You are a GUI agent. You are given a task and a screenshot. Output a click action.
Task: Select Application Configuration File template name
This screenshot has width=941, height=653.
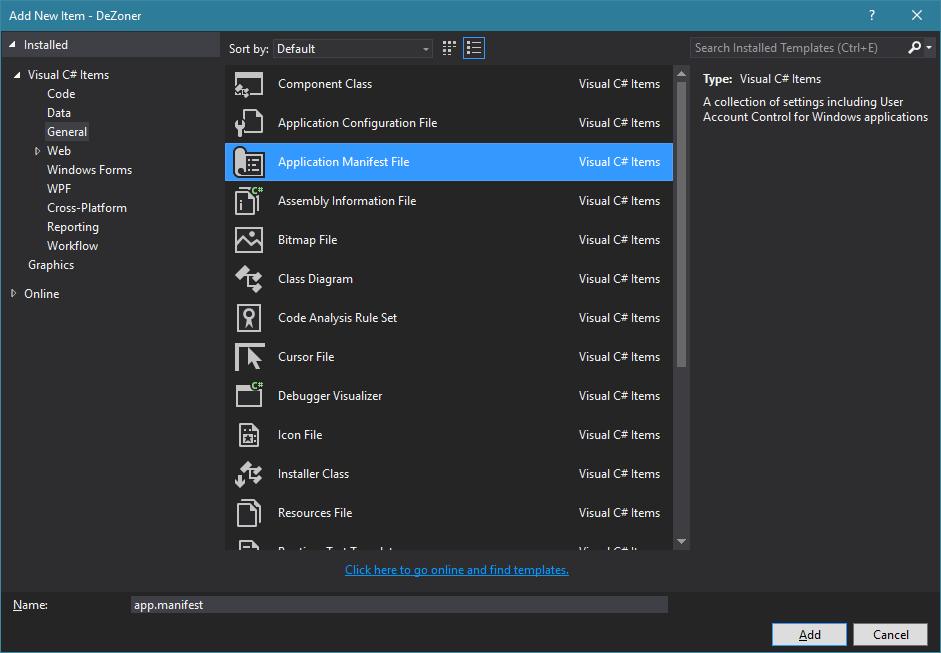pos(357,123)
